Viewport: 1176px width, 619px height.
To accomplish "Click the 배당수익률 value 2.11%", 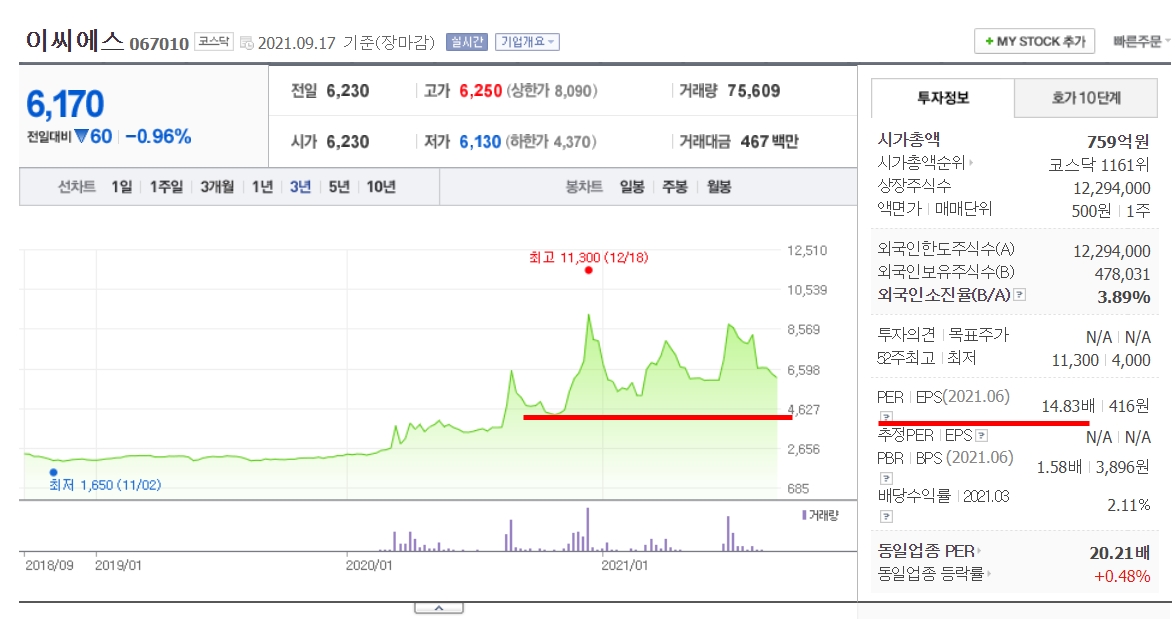I will pyautogui.click(x=1129, y=505).
